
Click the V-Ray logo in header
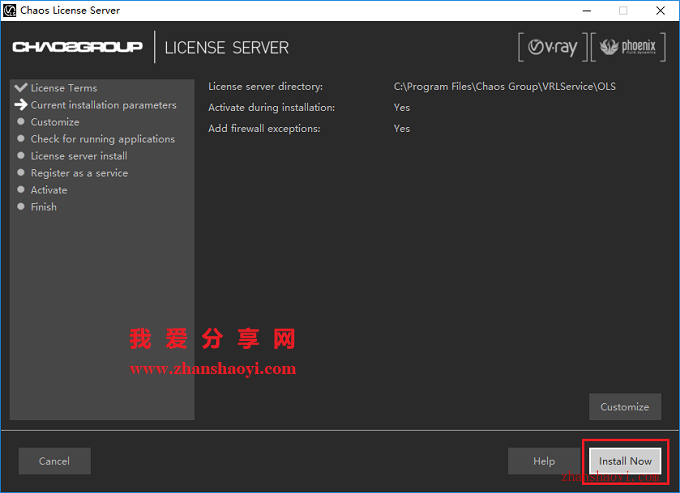552,47
